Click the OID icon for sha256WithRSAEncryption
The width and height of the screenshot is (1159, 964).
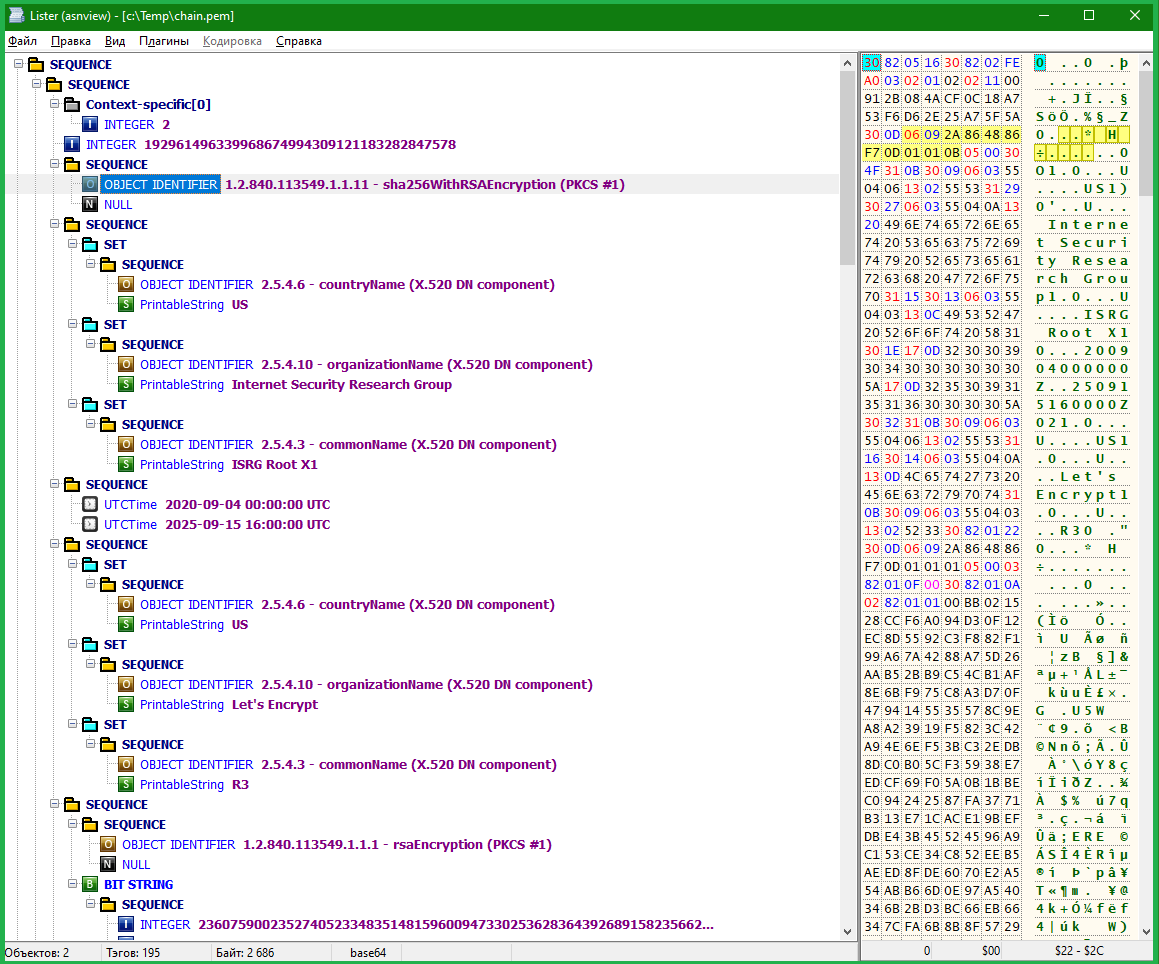click(x=90, y=185)
